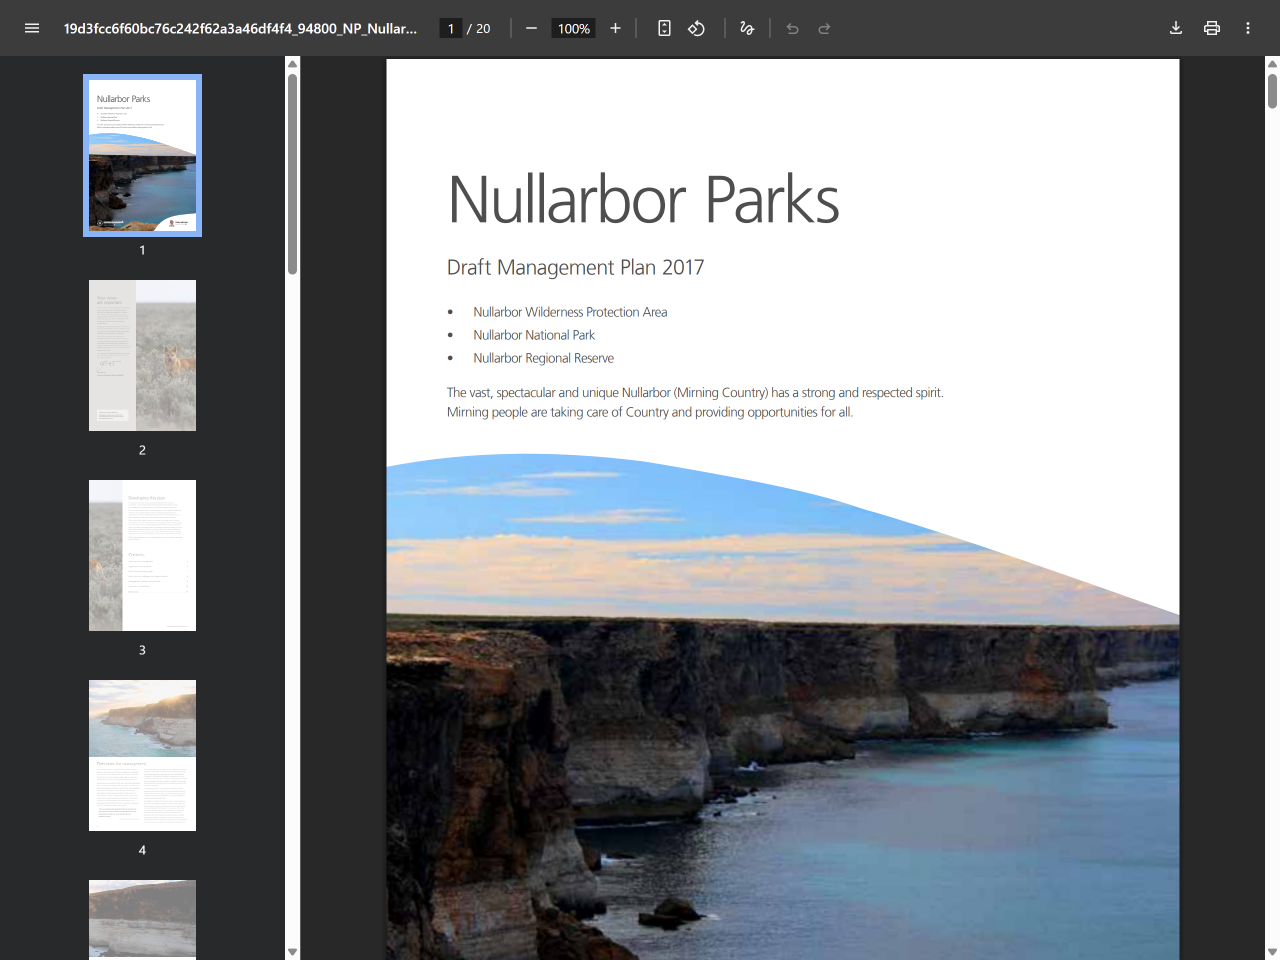Print the document
This screenshot has height=960, width=1280.
click(1212, 28)
